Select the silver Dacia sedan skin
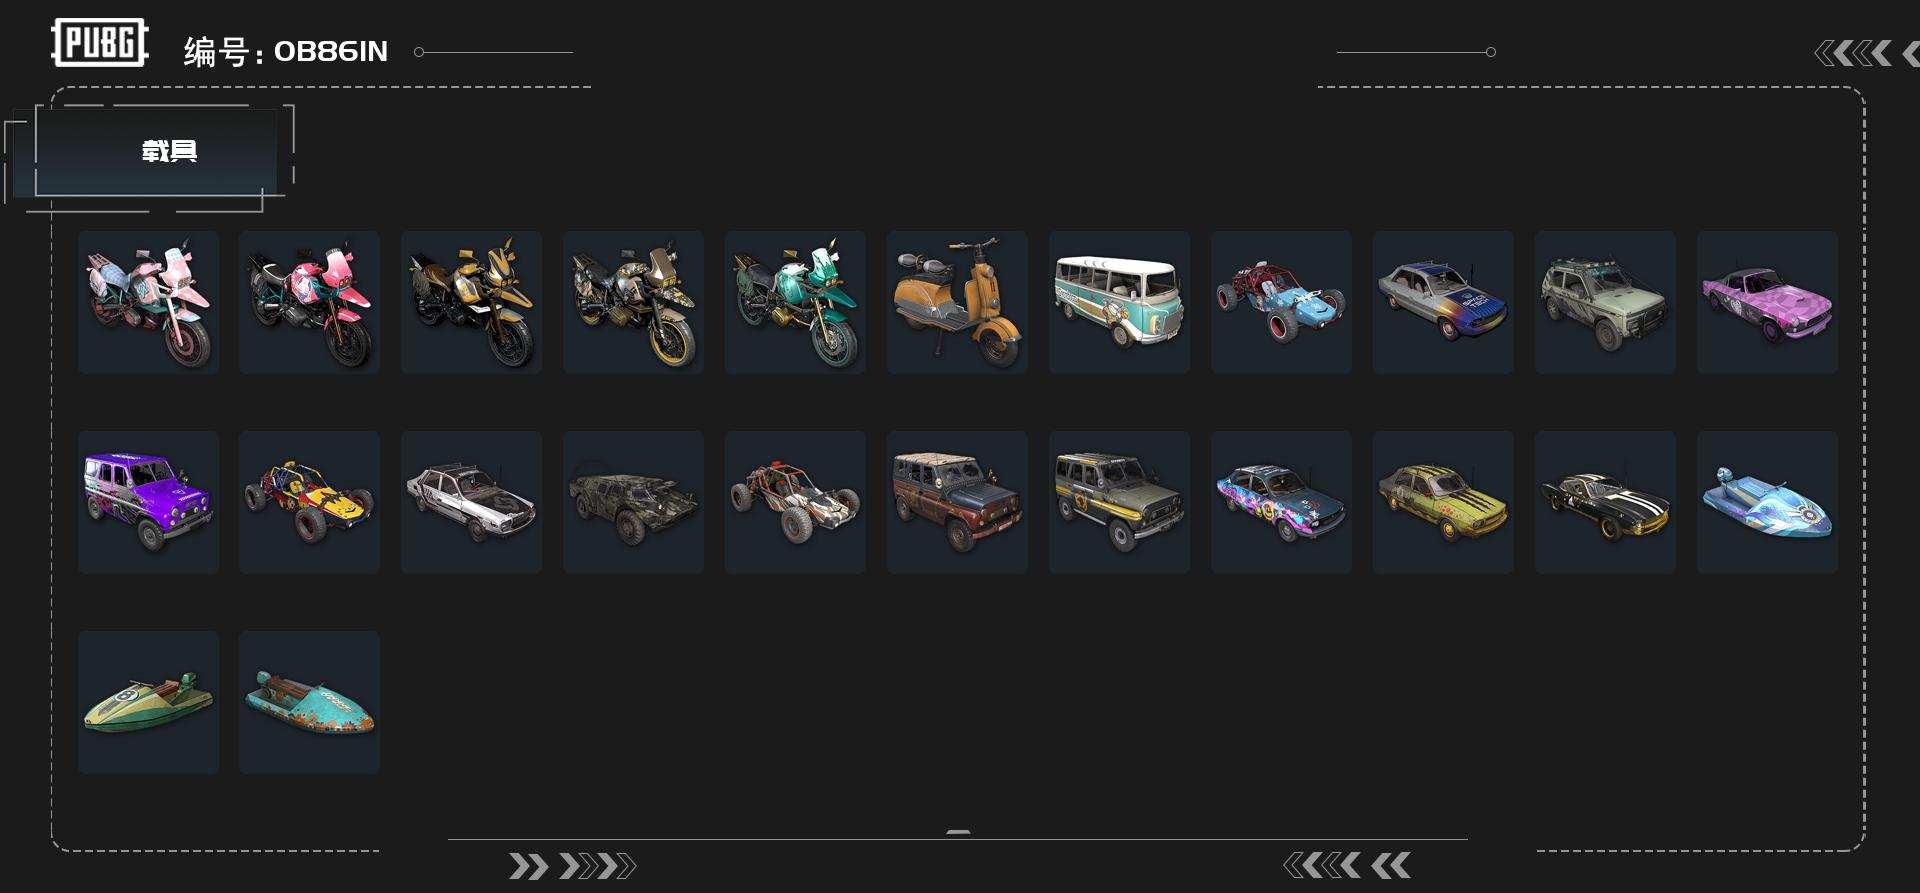 [471, 502]
